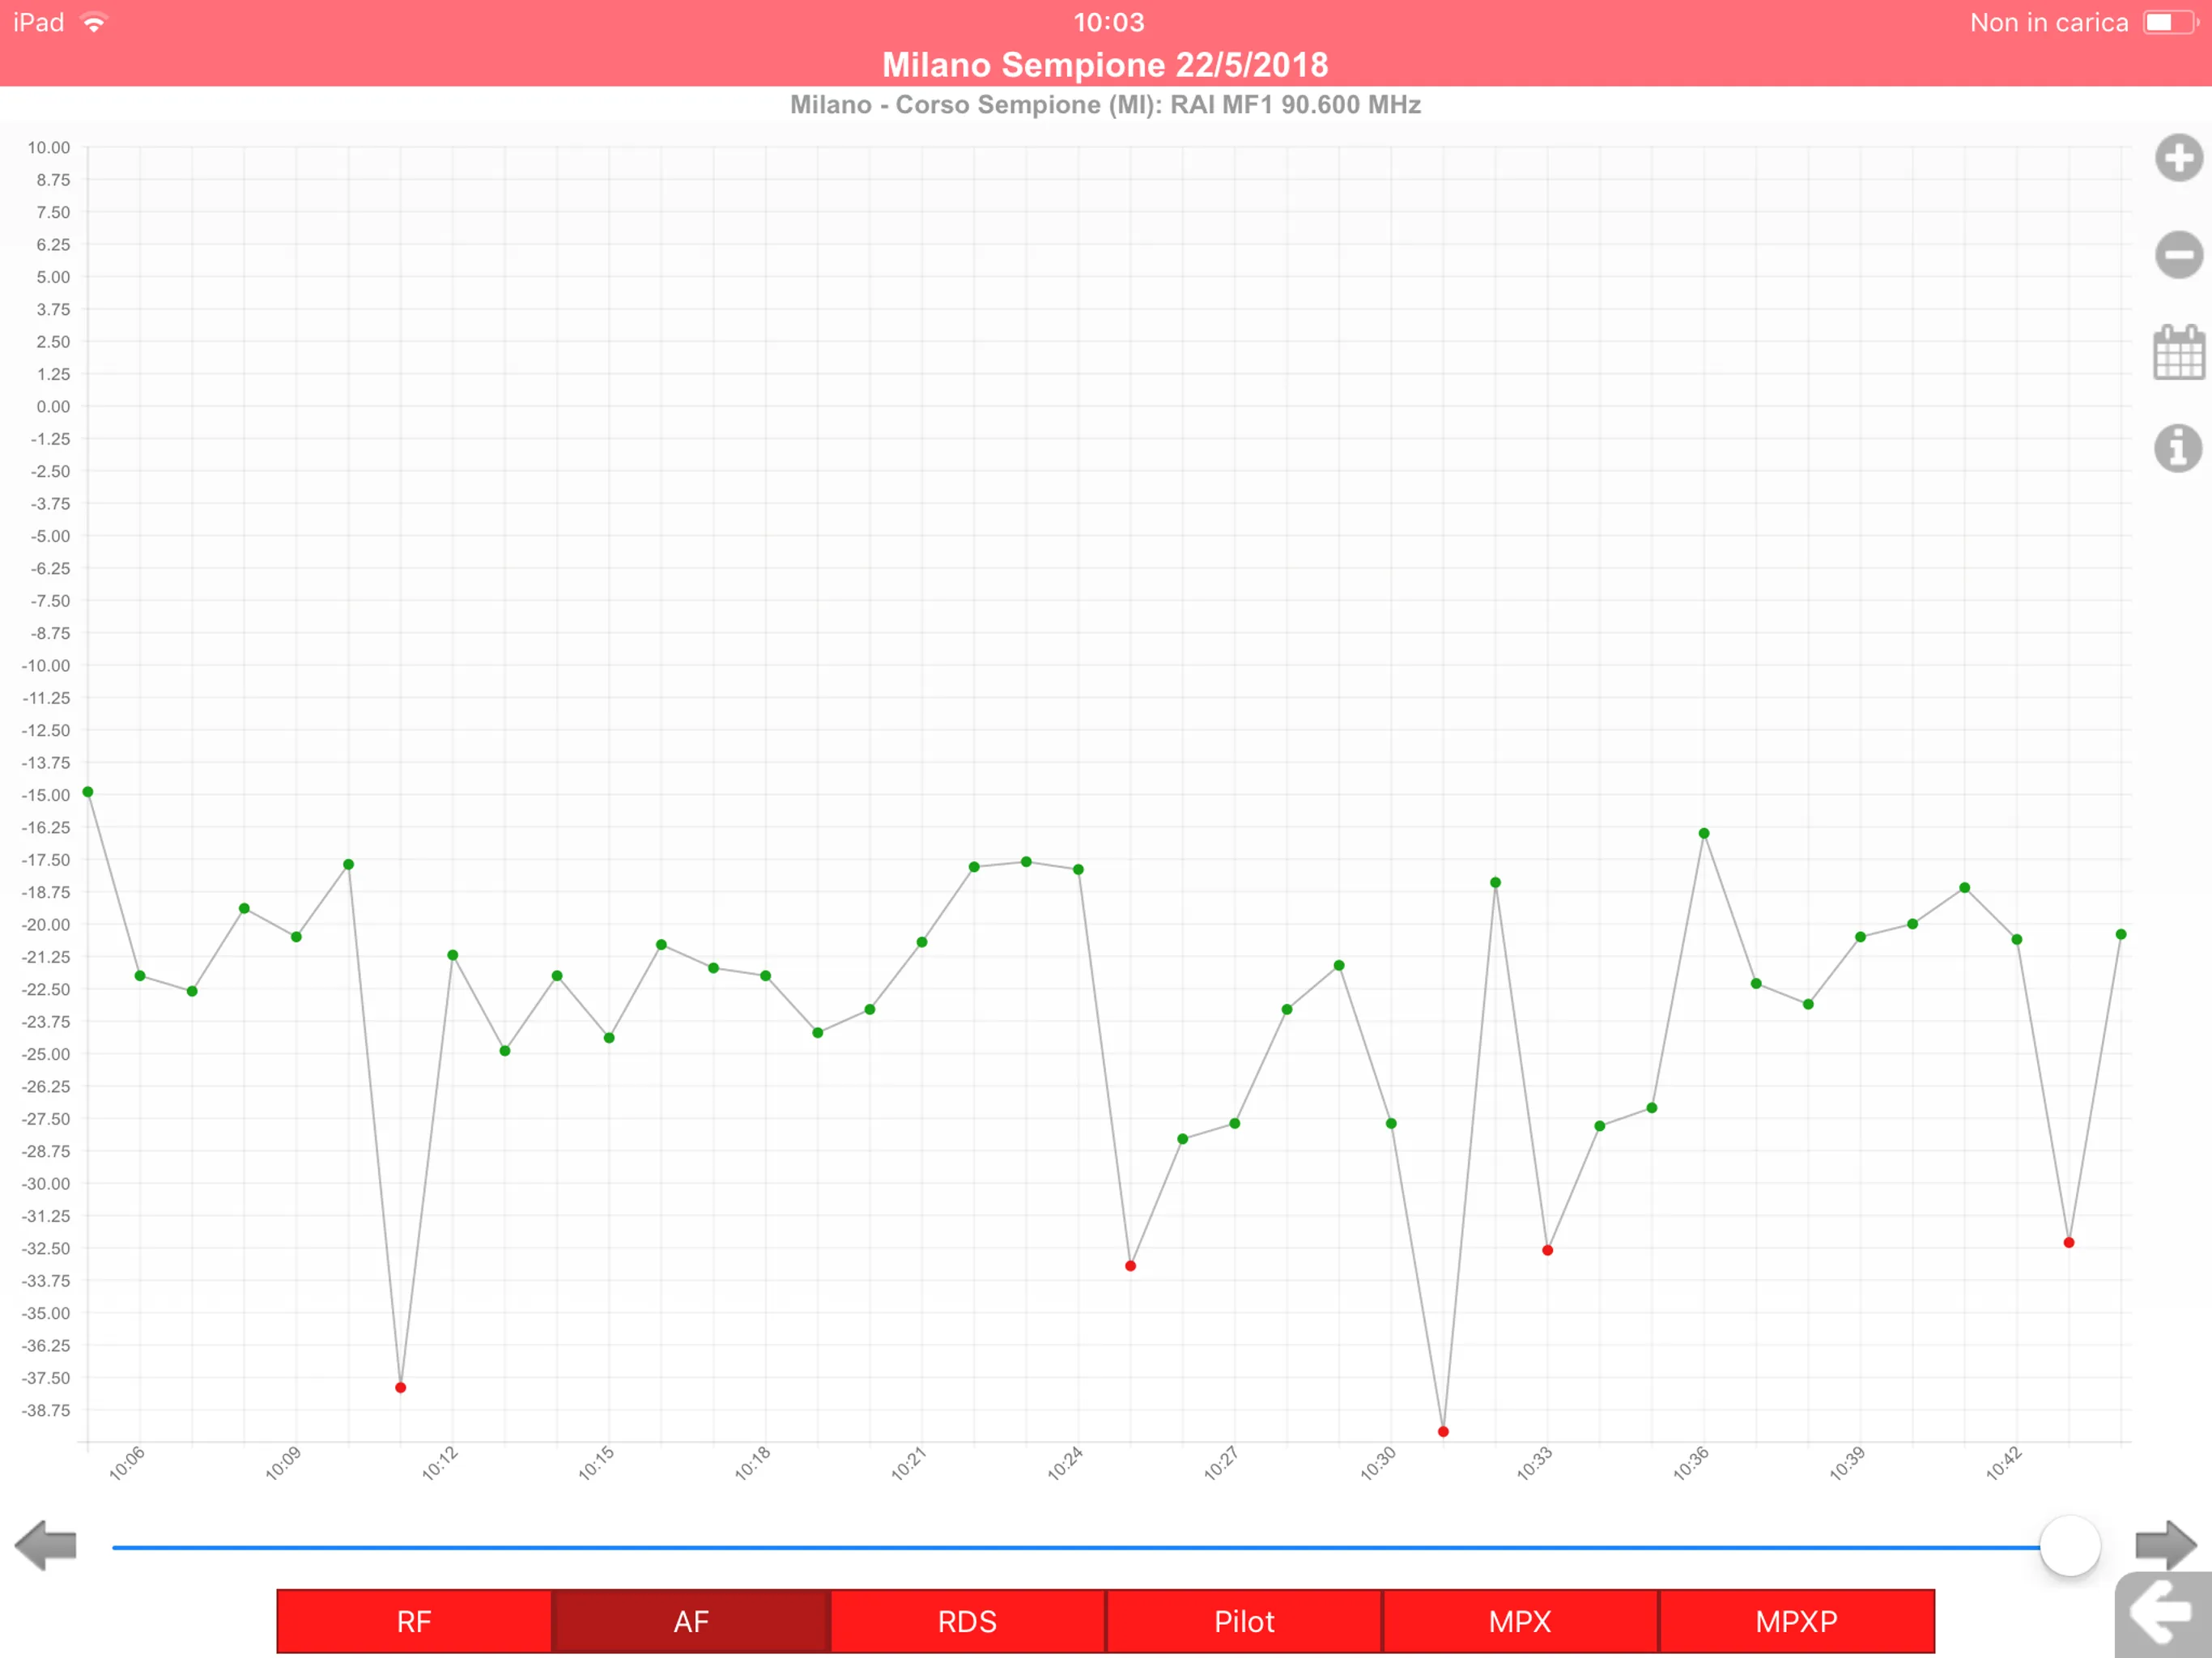The width and height of the screenshot is (2212, 1658).
Task: Open the calendar date picker
Action: tap(2178, 352)
